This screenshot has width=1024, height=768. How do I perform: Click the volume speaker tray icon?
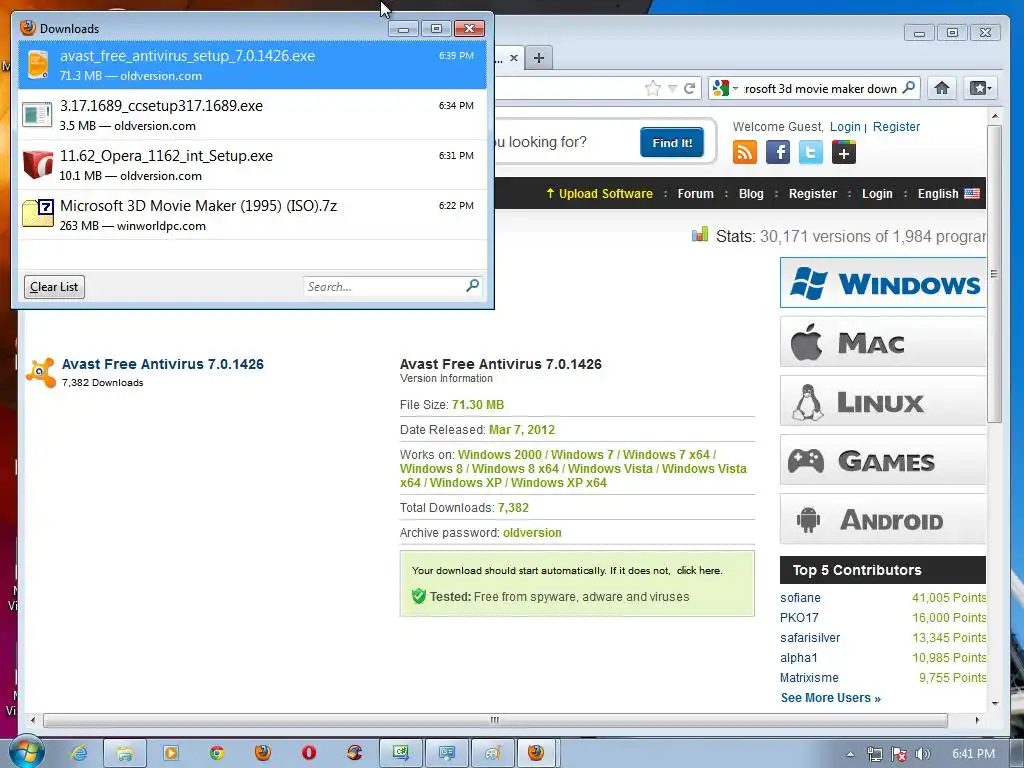pos(923,754)
